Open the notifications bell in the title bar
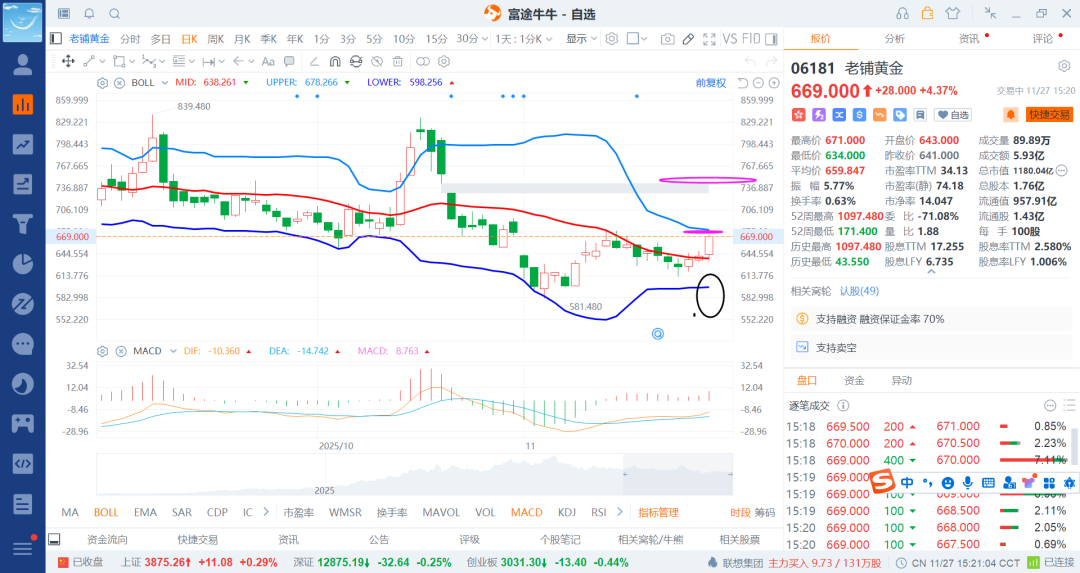The width and height of the screenshot is (1080, 573). (x=90, y=14)
